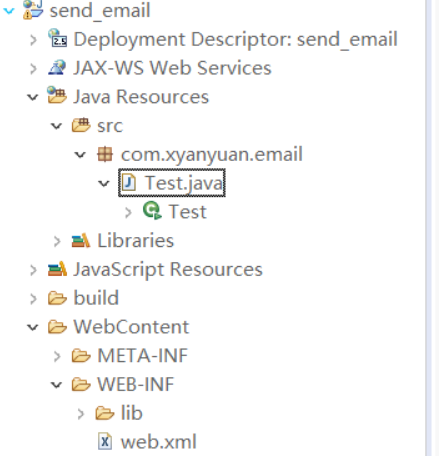
Task: Click the src package folder icon
Action: pos(81,125)
